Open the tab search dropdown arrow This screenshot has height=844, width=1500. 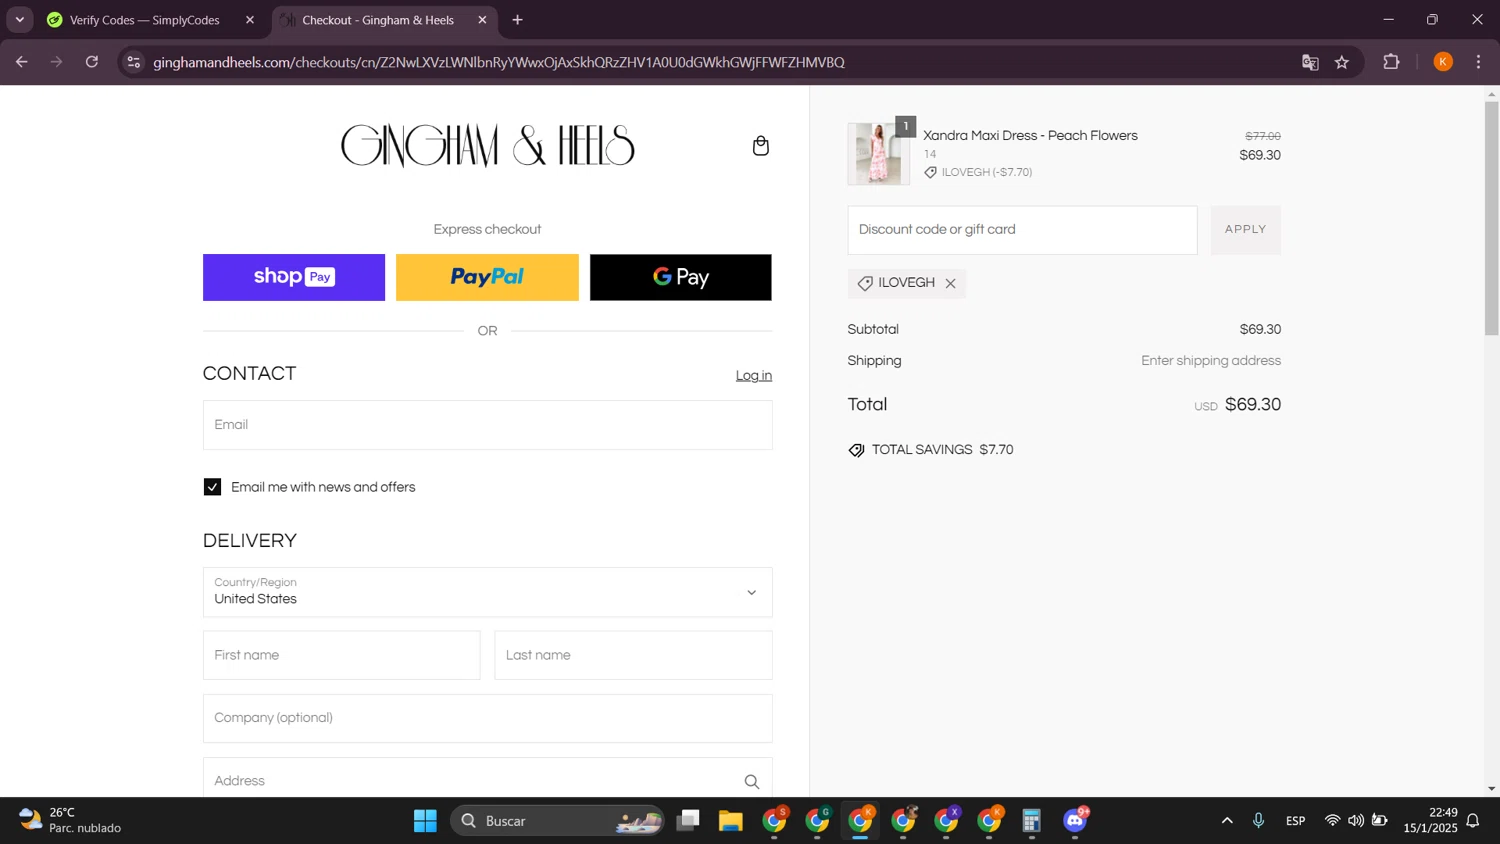[19, 20]
